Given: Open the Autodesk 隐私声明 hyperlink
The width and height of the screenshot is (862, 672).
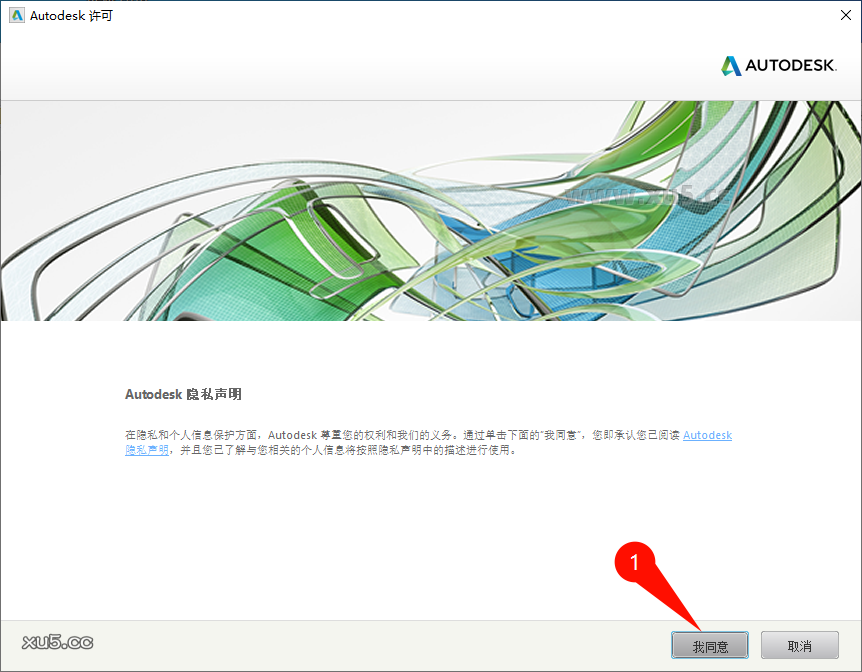Looking at the screenshot, I should coord(707,434).
